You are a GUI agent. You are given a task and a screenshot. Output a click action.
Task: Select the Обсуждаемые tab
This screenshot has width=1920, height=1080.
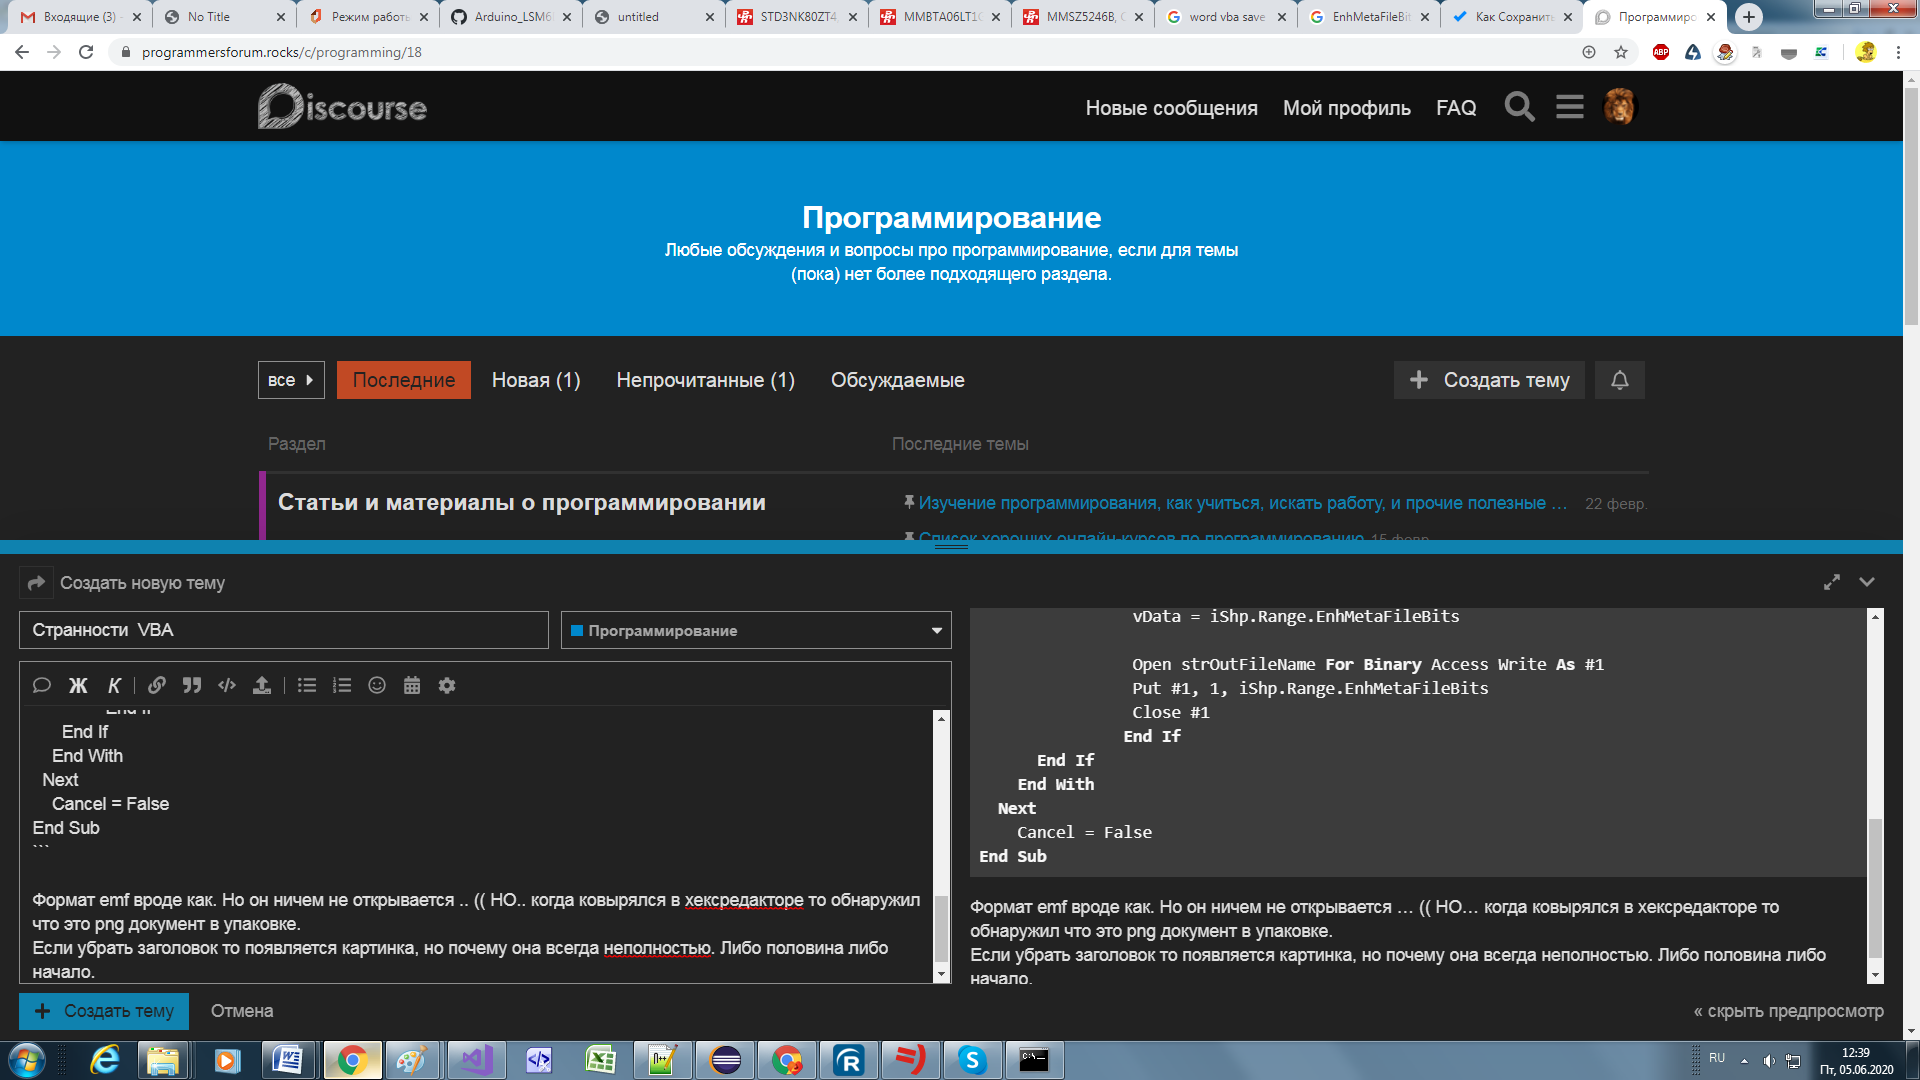(898, 380)
